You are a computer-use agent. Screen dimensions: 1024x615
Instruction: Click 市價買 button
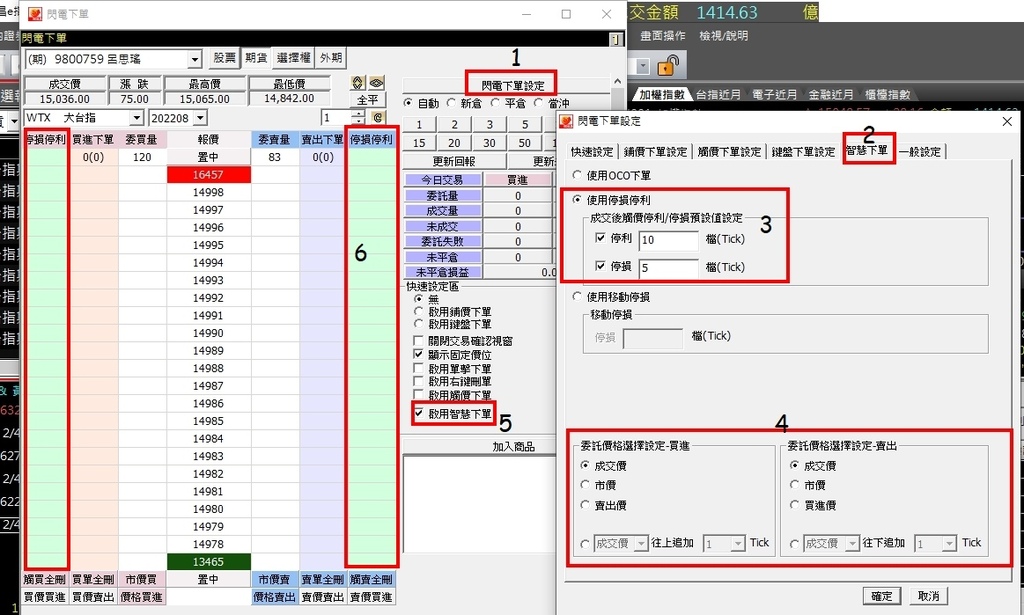coord(141,580)
